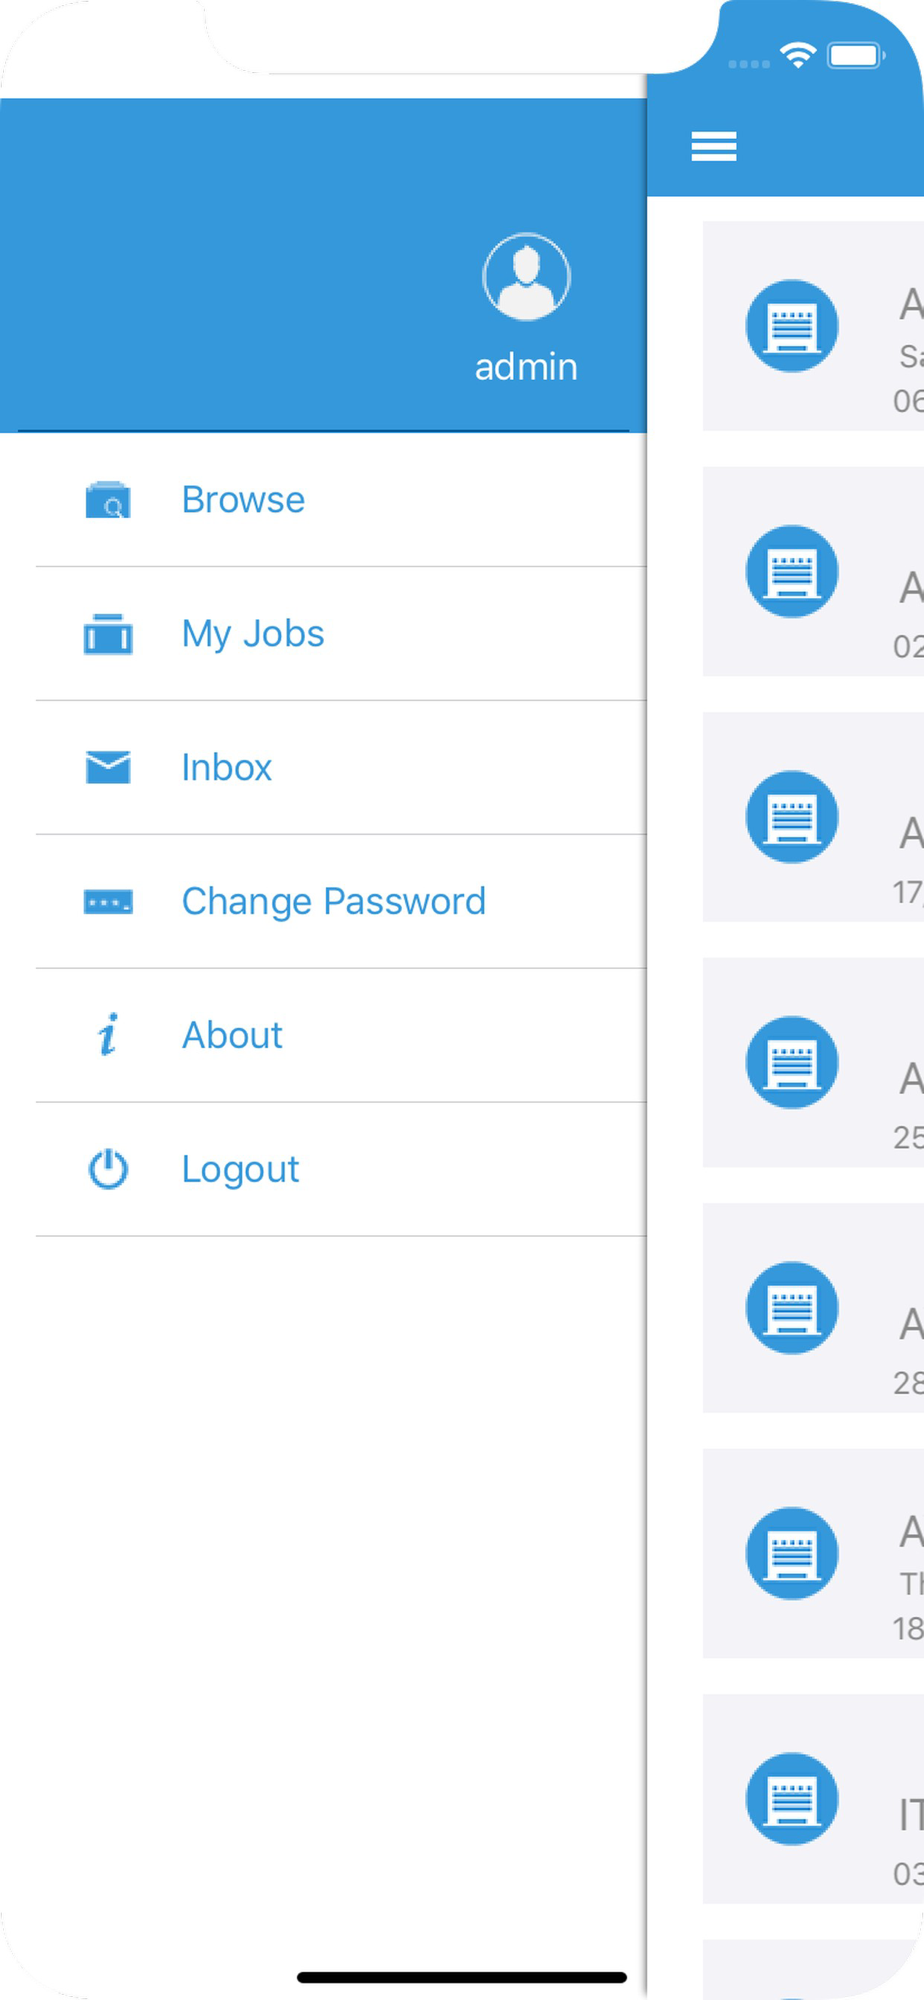
Task: Click the About info icon
Action: 108,1035
